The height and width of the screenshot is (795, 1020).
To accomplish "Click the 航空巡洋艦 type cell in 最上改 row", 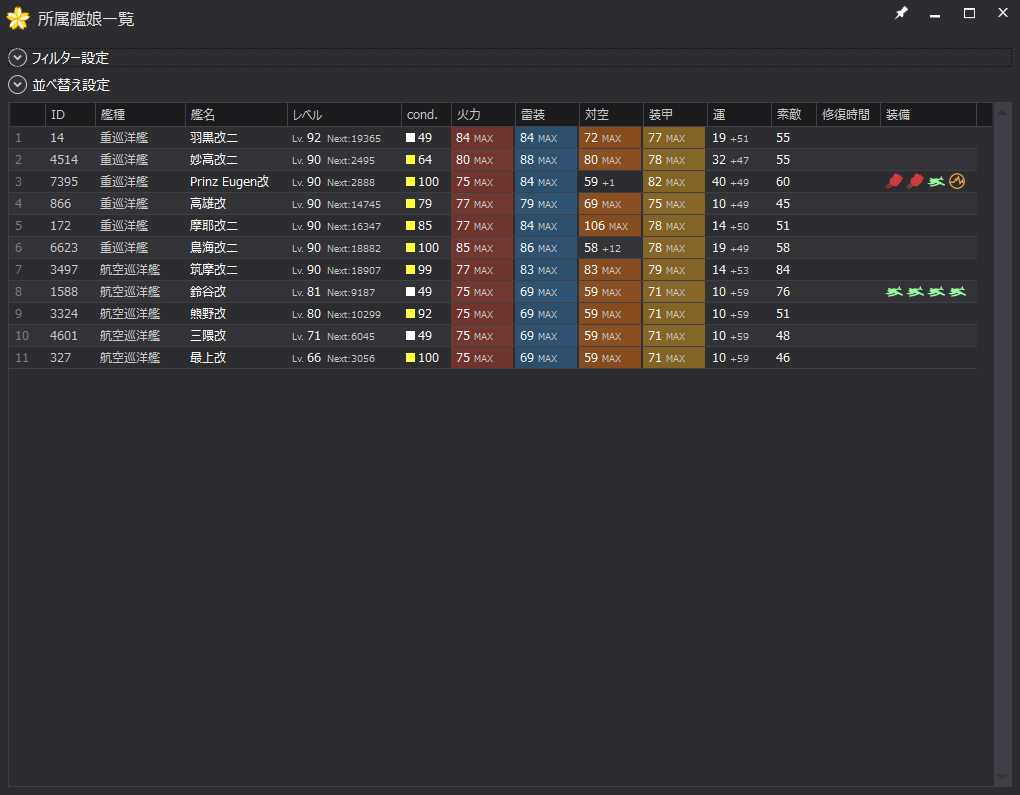I will pyautogui.click(x=130, y=358).
